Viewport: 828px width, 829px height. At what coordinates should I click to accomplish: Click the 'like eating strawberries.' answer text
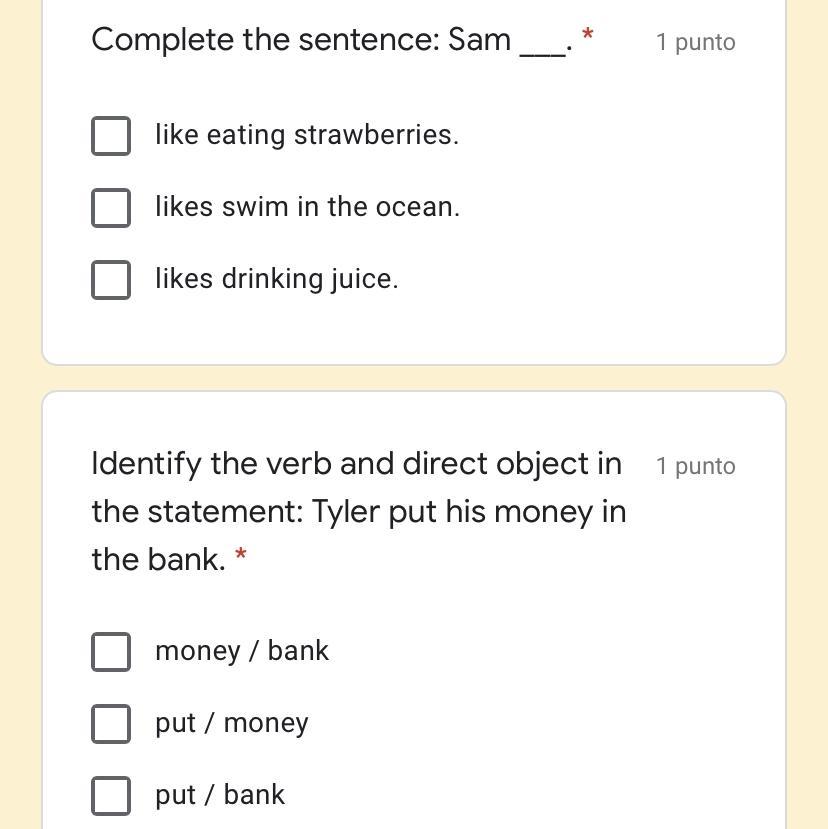tap(307, 135)
